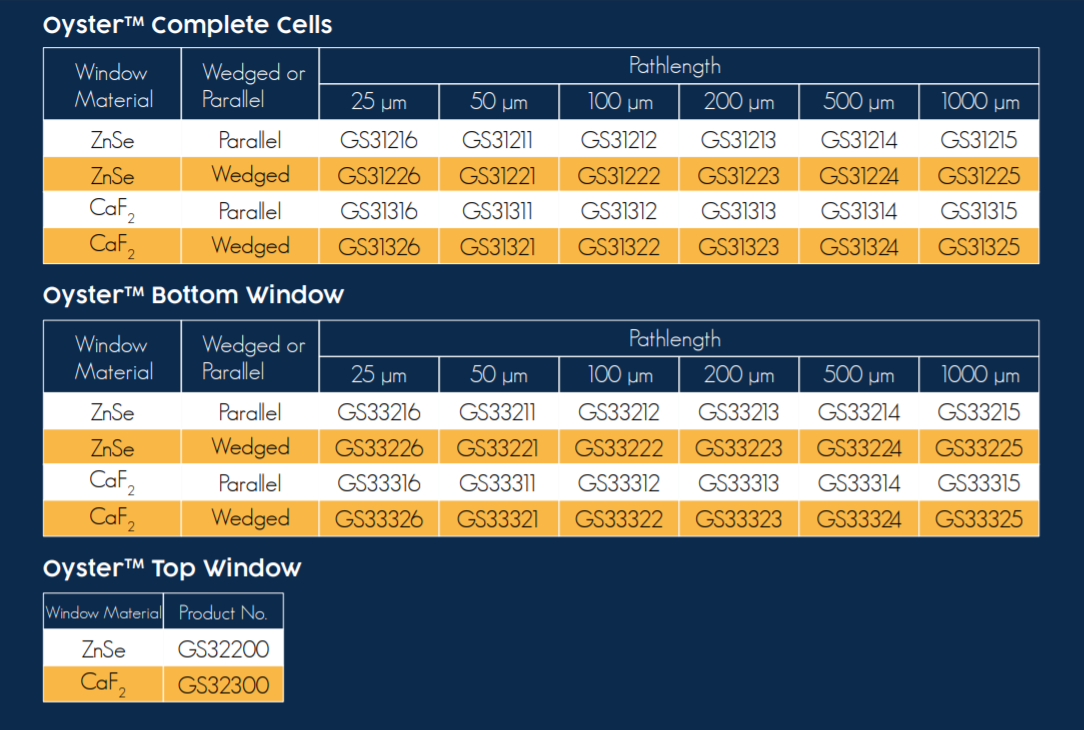Image resolution: width=1084 pixels, height=730 pixels.
Task: Select product code GS31221
Action: coord(498,176)
